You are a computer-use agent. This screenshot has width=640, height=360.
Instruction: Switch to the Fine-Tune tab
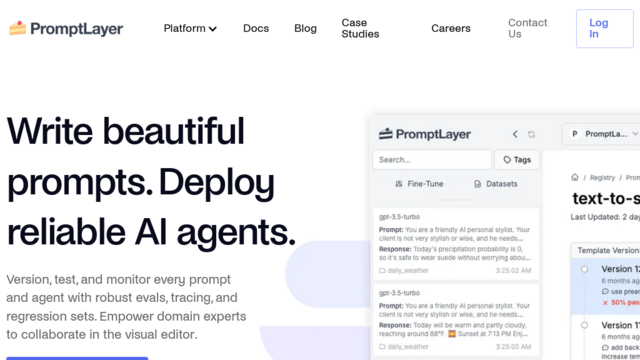pos(419,184)
